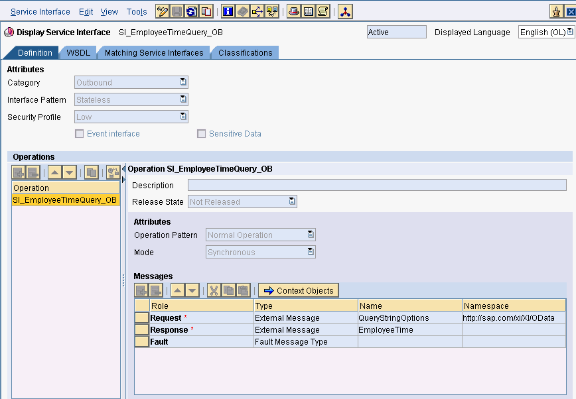576x399 pixels.
Task: Click the Active status field
Action: coord(397,32)
